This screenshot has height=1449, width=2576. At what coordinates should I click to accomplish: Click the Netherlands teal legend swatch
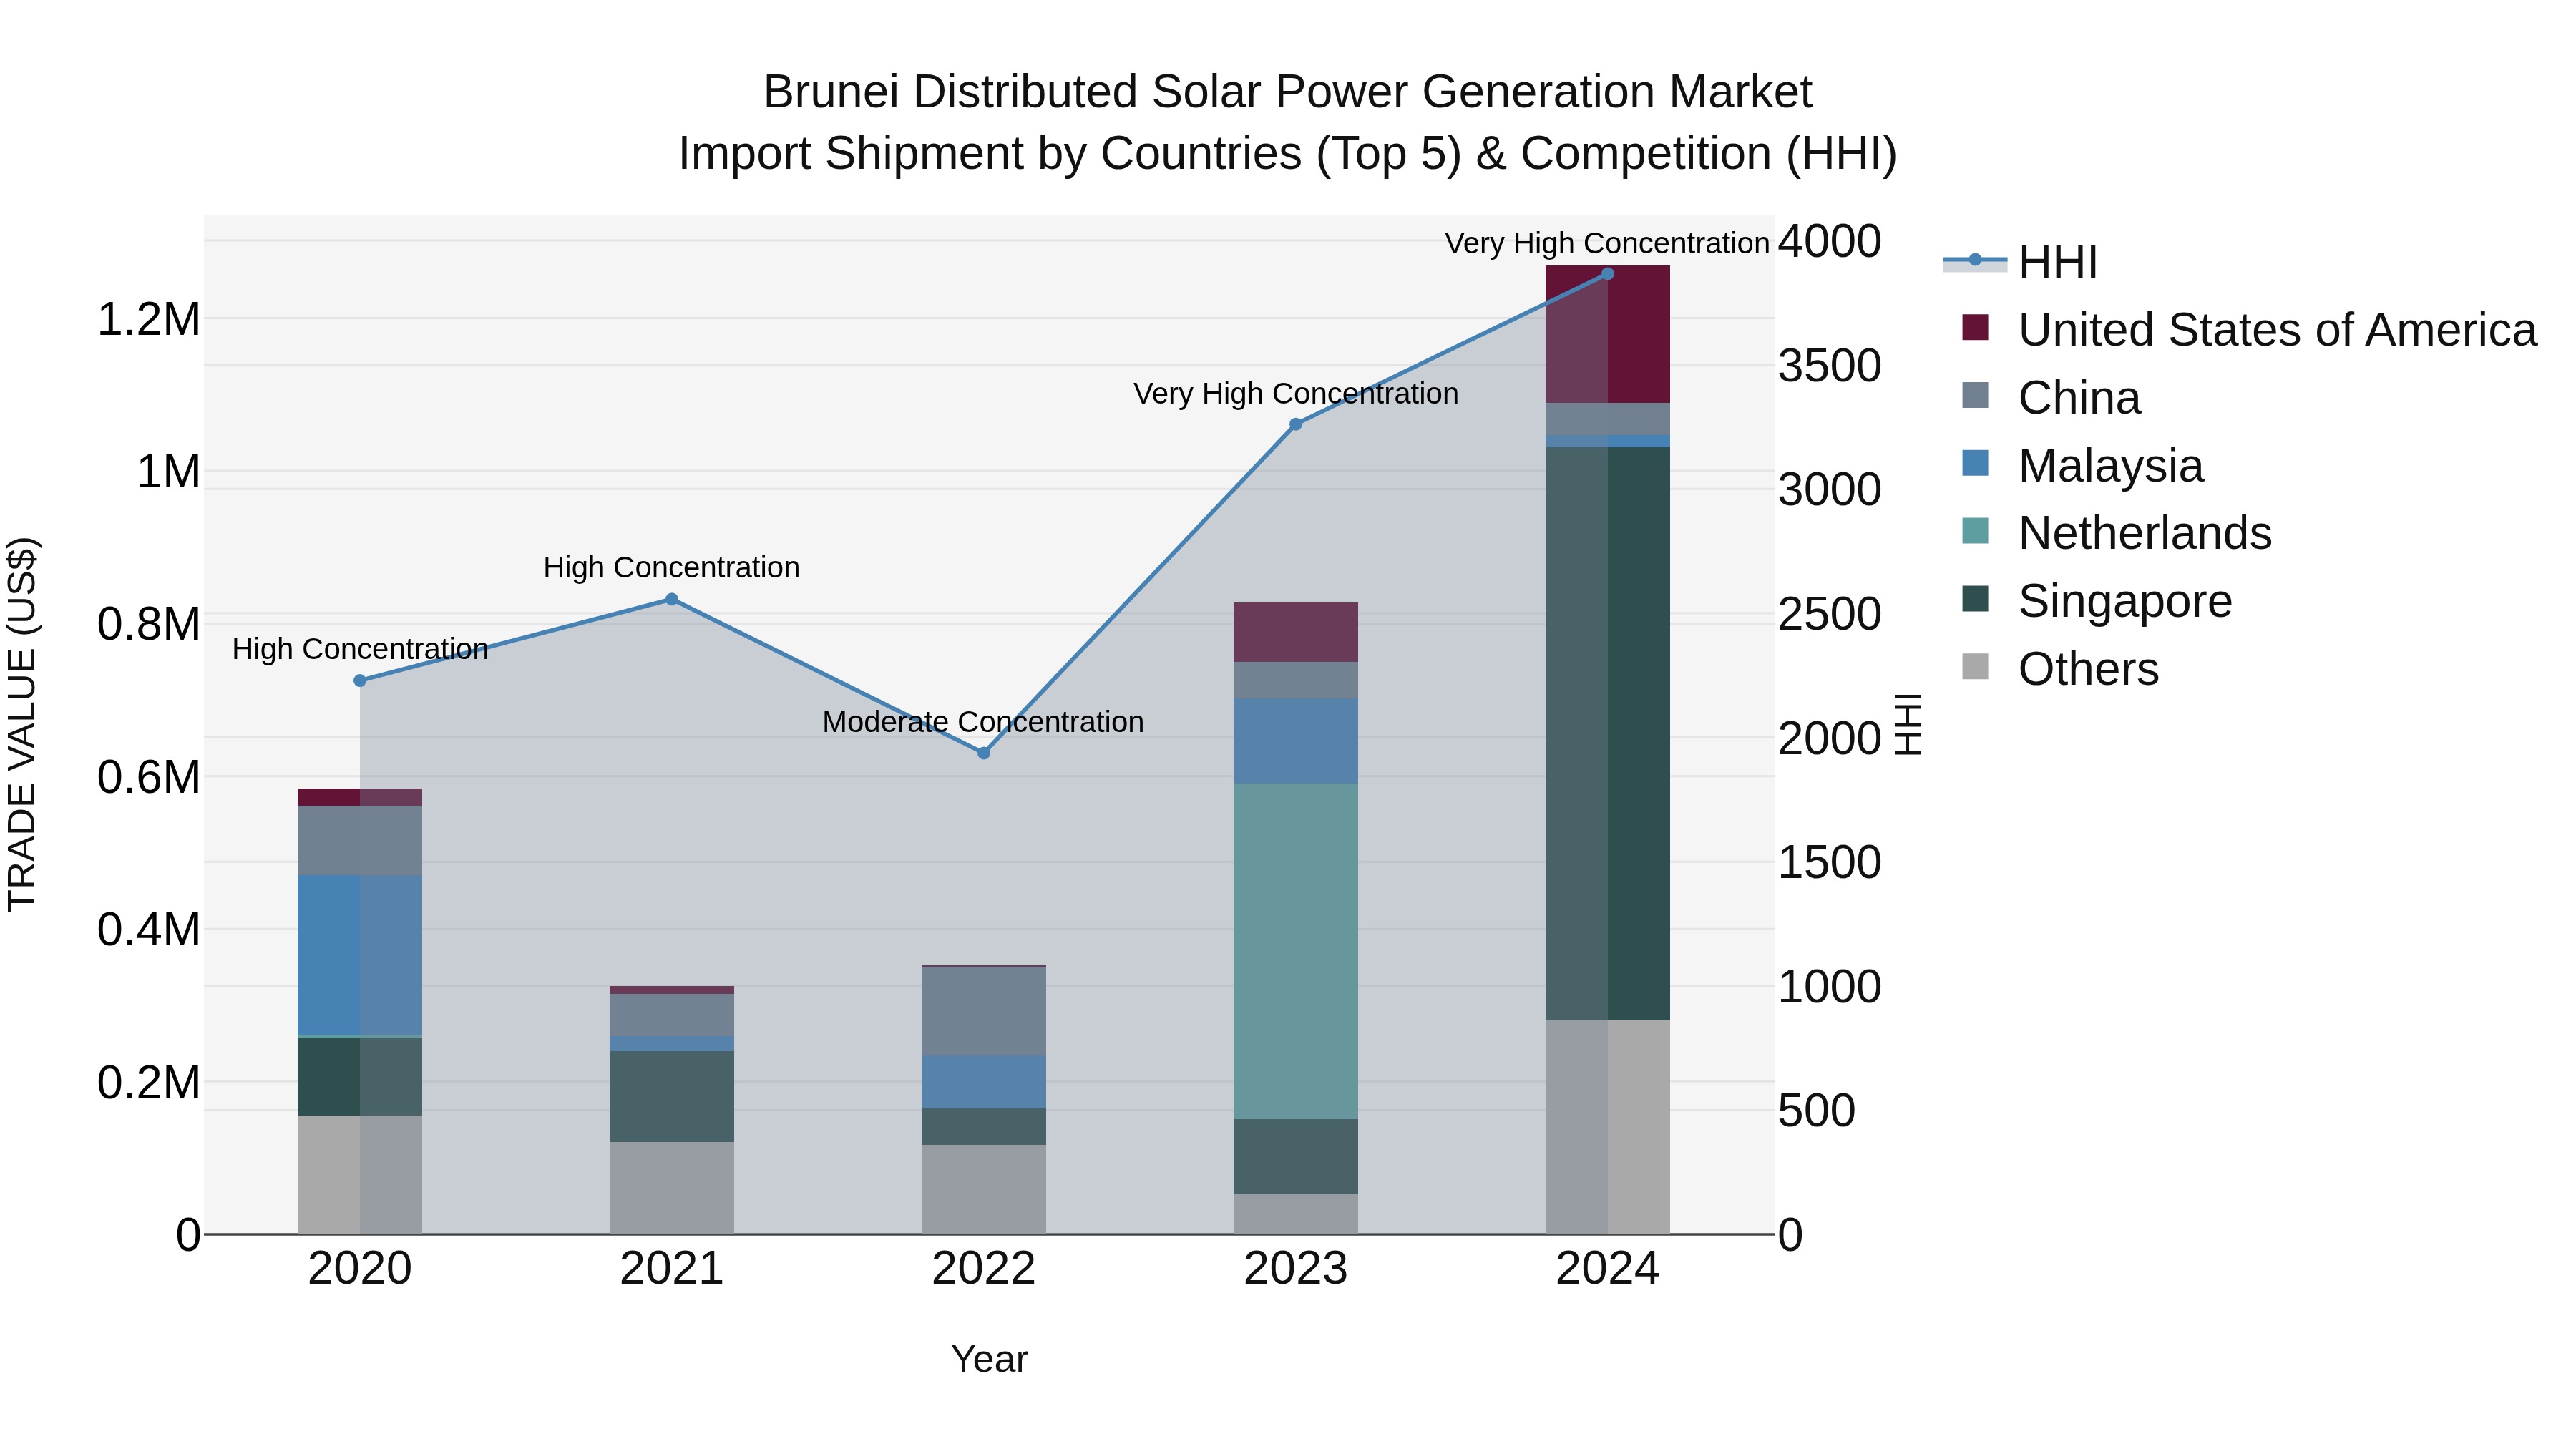point(1975,530)
